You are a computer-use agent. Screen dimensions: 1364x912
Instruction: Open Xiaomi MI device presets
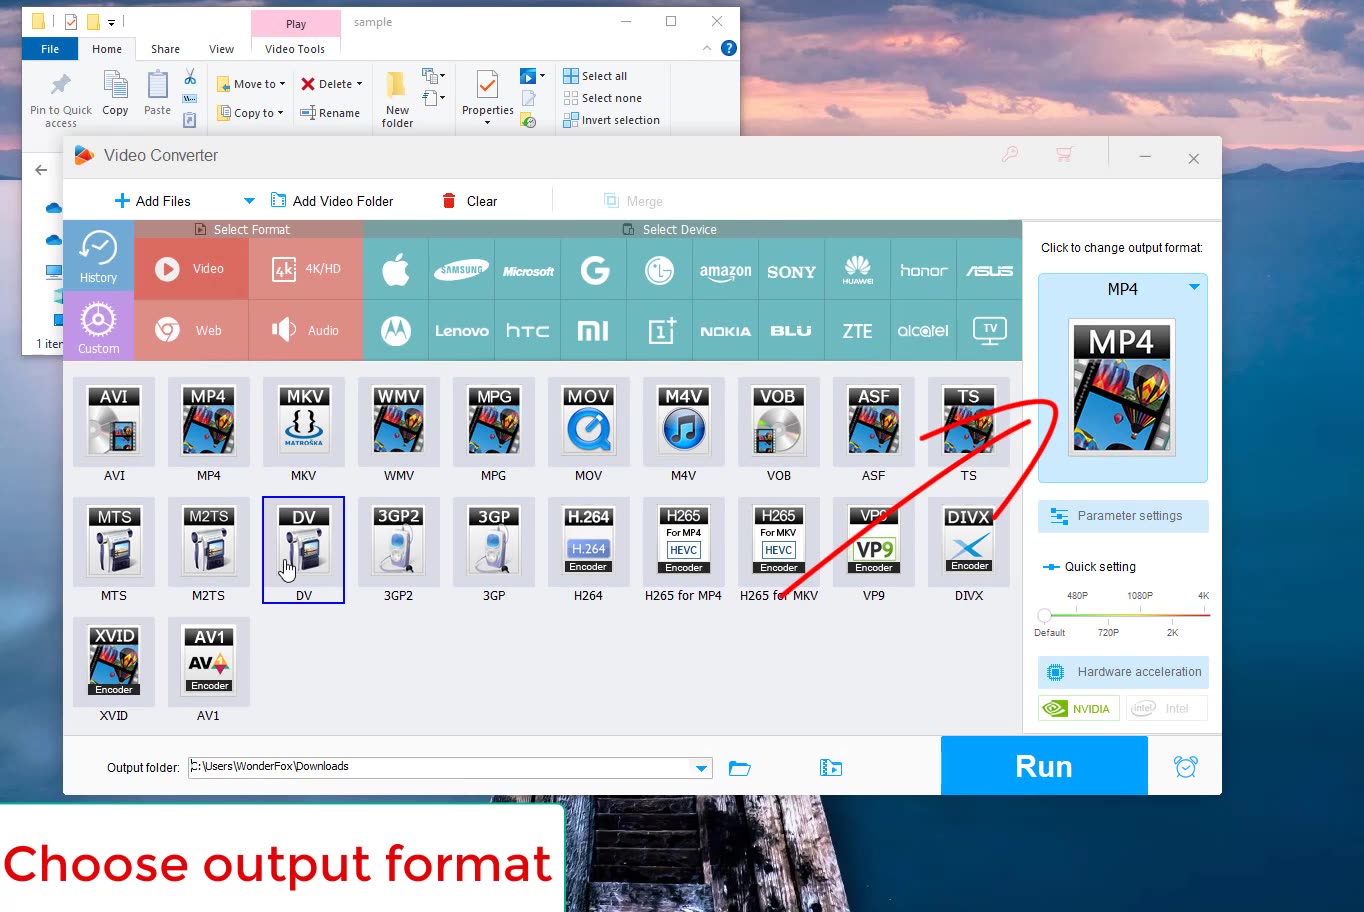pos(594,331)
